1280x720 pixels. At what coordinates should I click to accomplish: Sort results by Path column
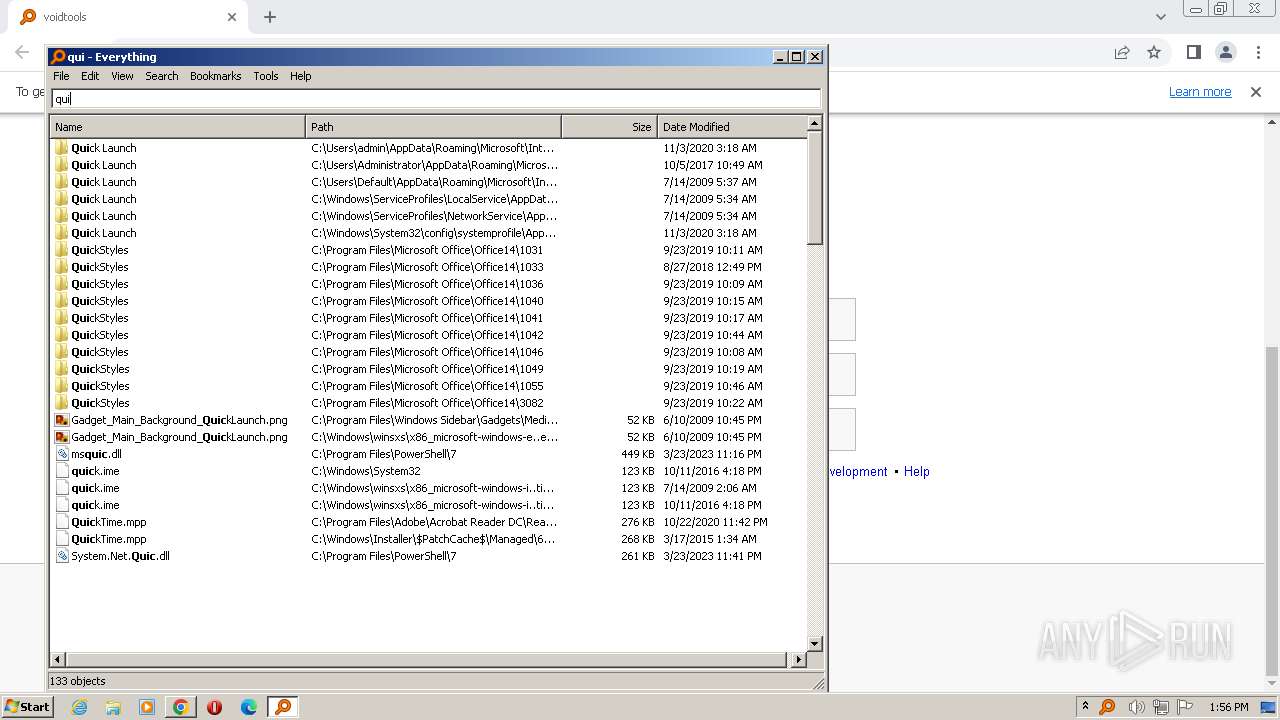click(x=434, y=127)
